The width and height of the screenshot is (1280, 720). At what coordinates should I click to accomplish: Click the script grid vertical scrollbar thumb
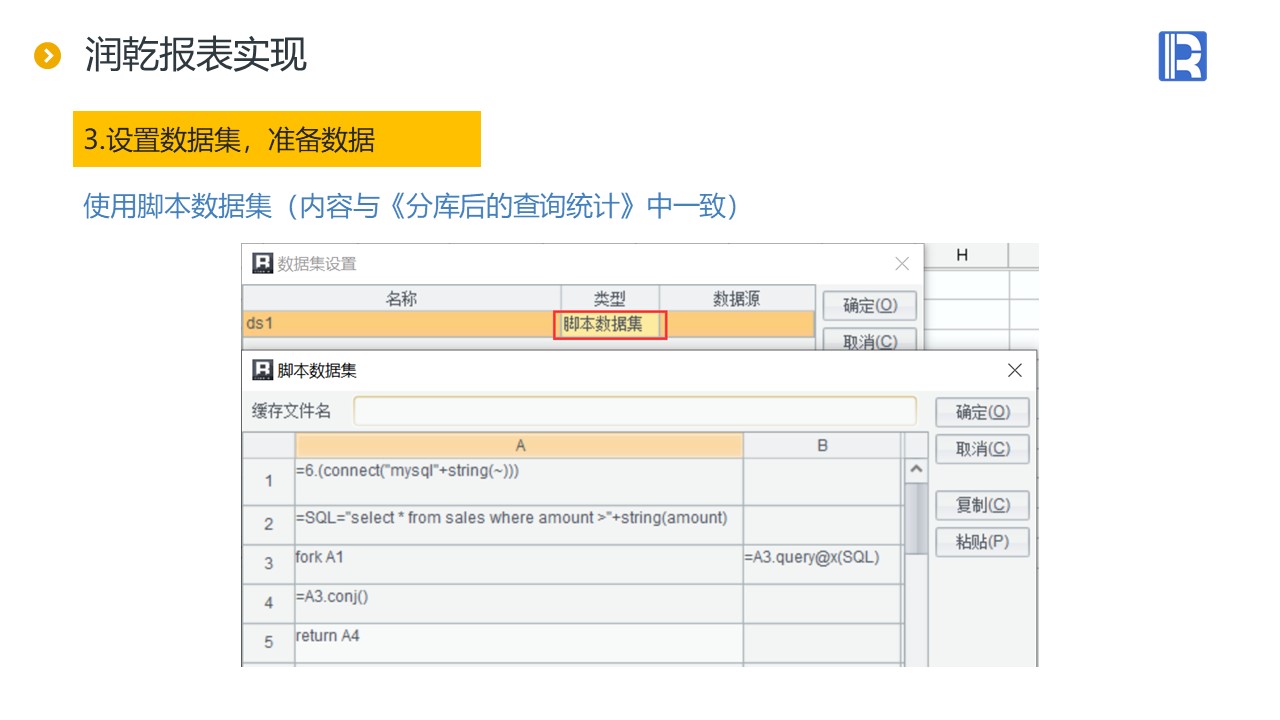coord(915,517)
